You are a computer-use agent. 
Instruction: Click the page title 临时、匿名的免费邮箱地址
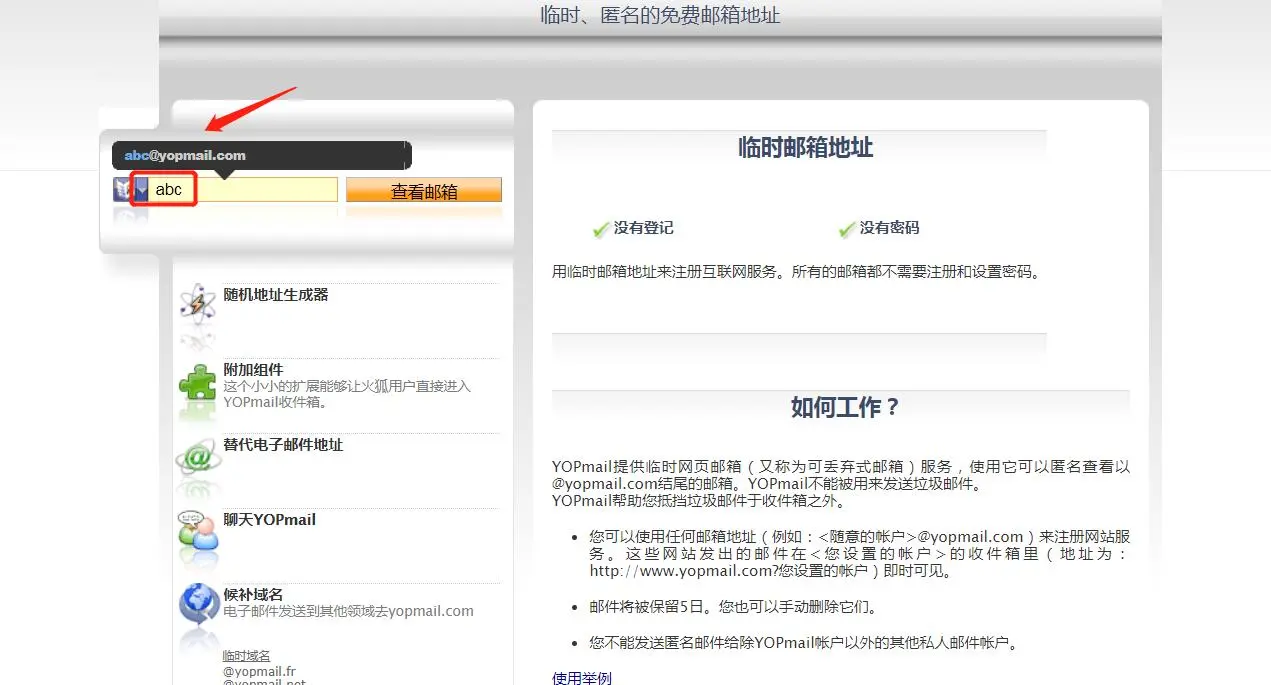660,15
